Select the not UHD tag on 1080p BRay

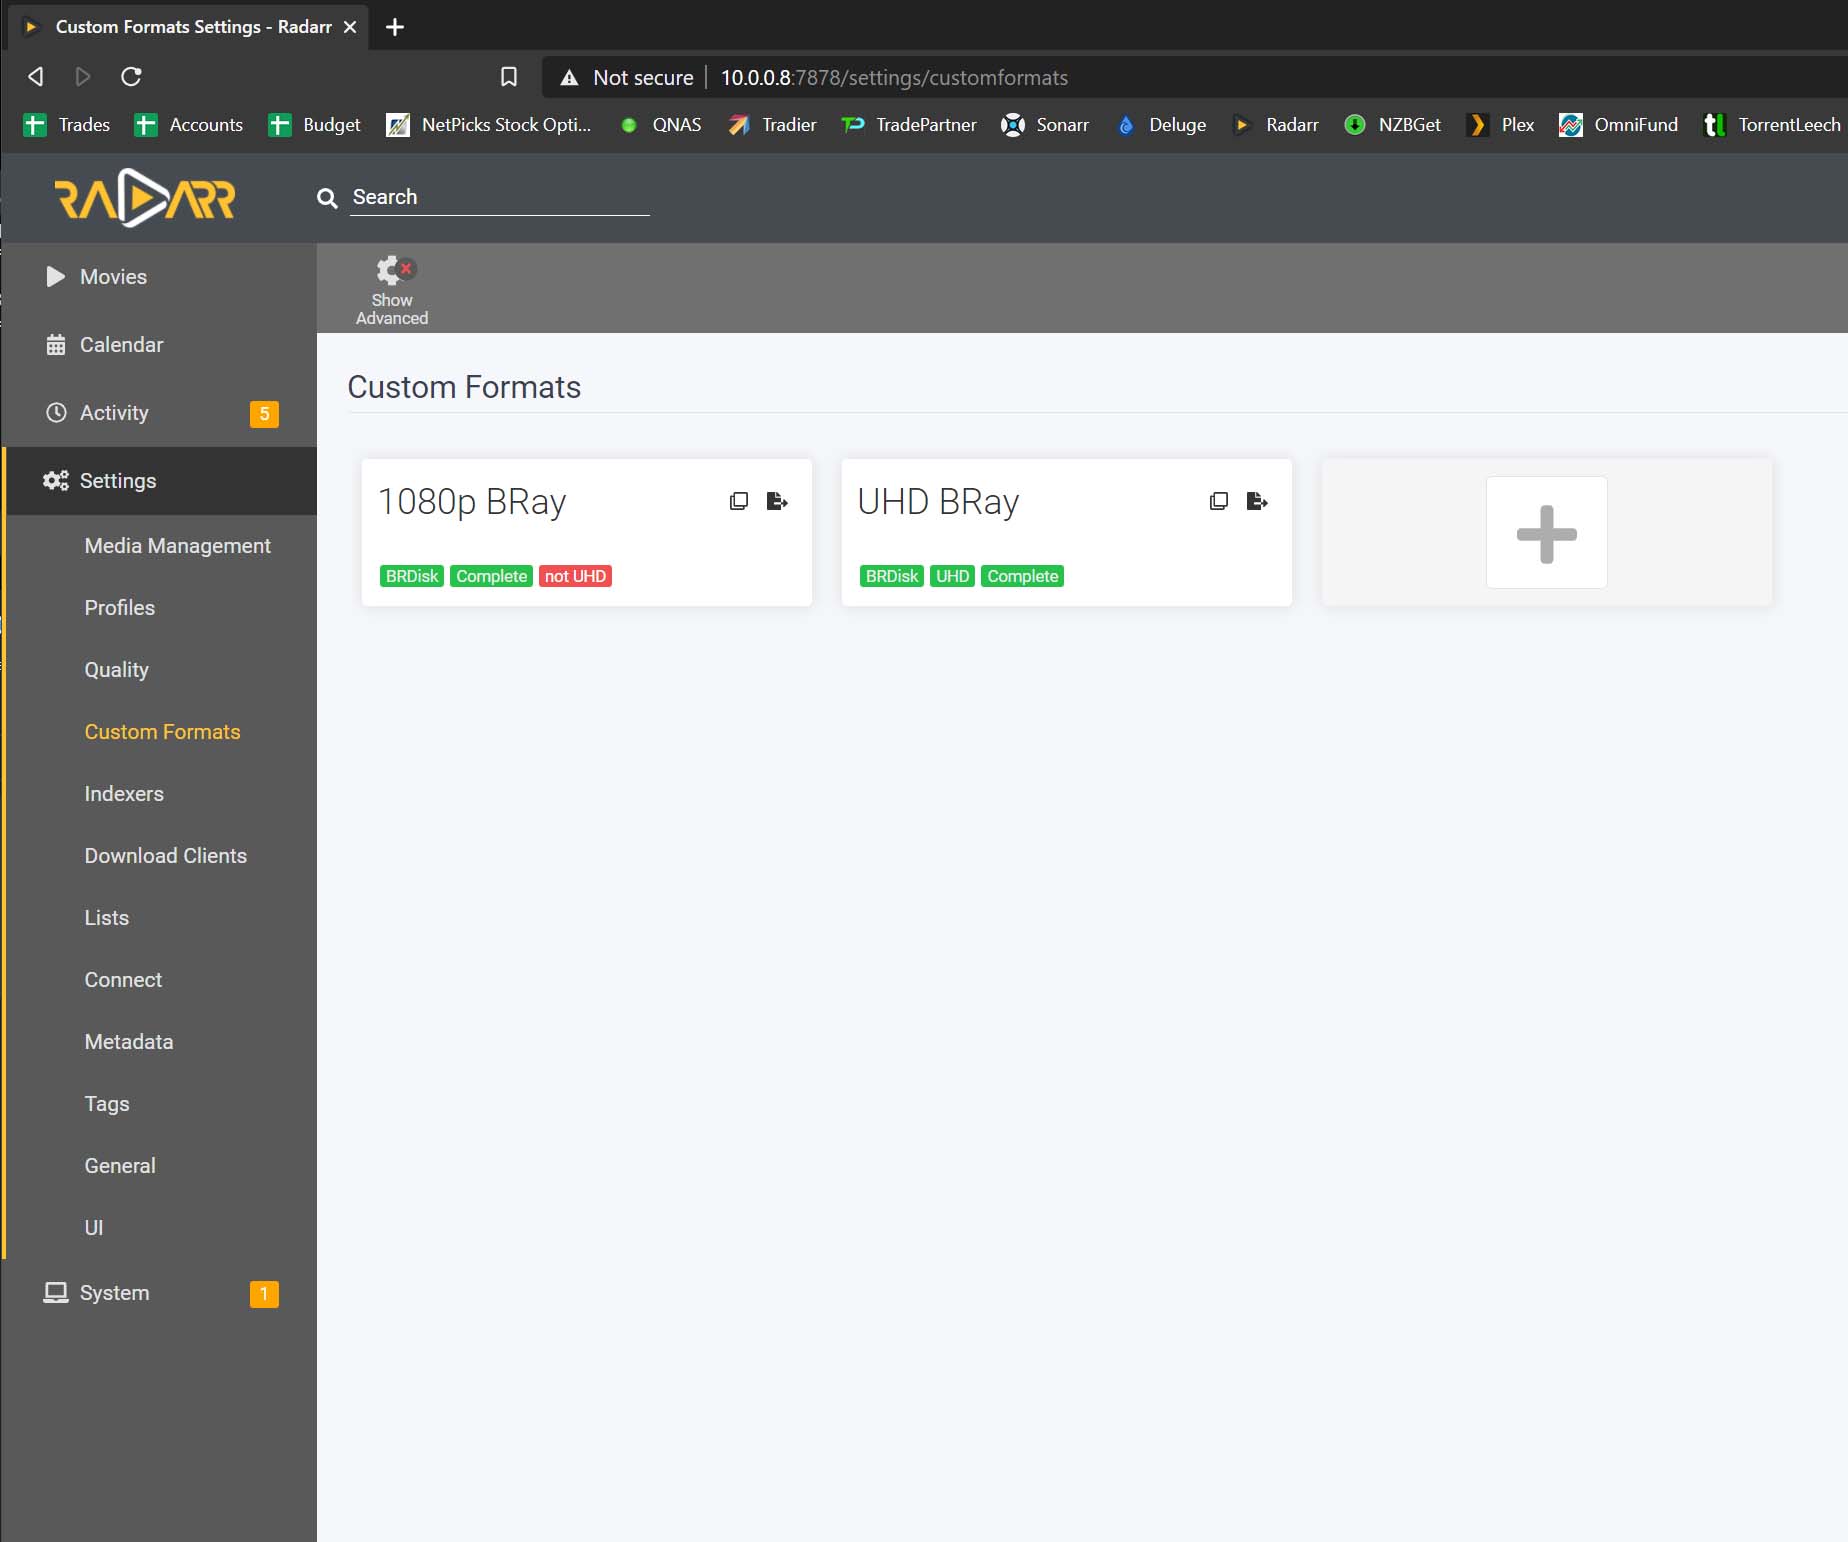pyautogui.click(x=575, y=576)
